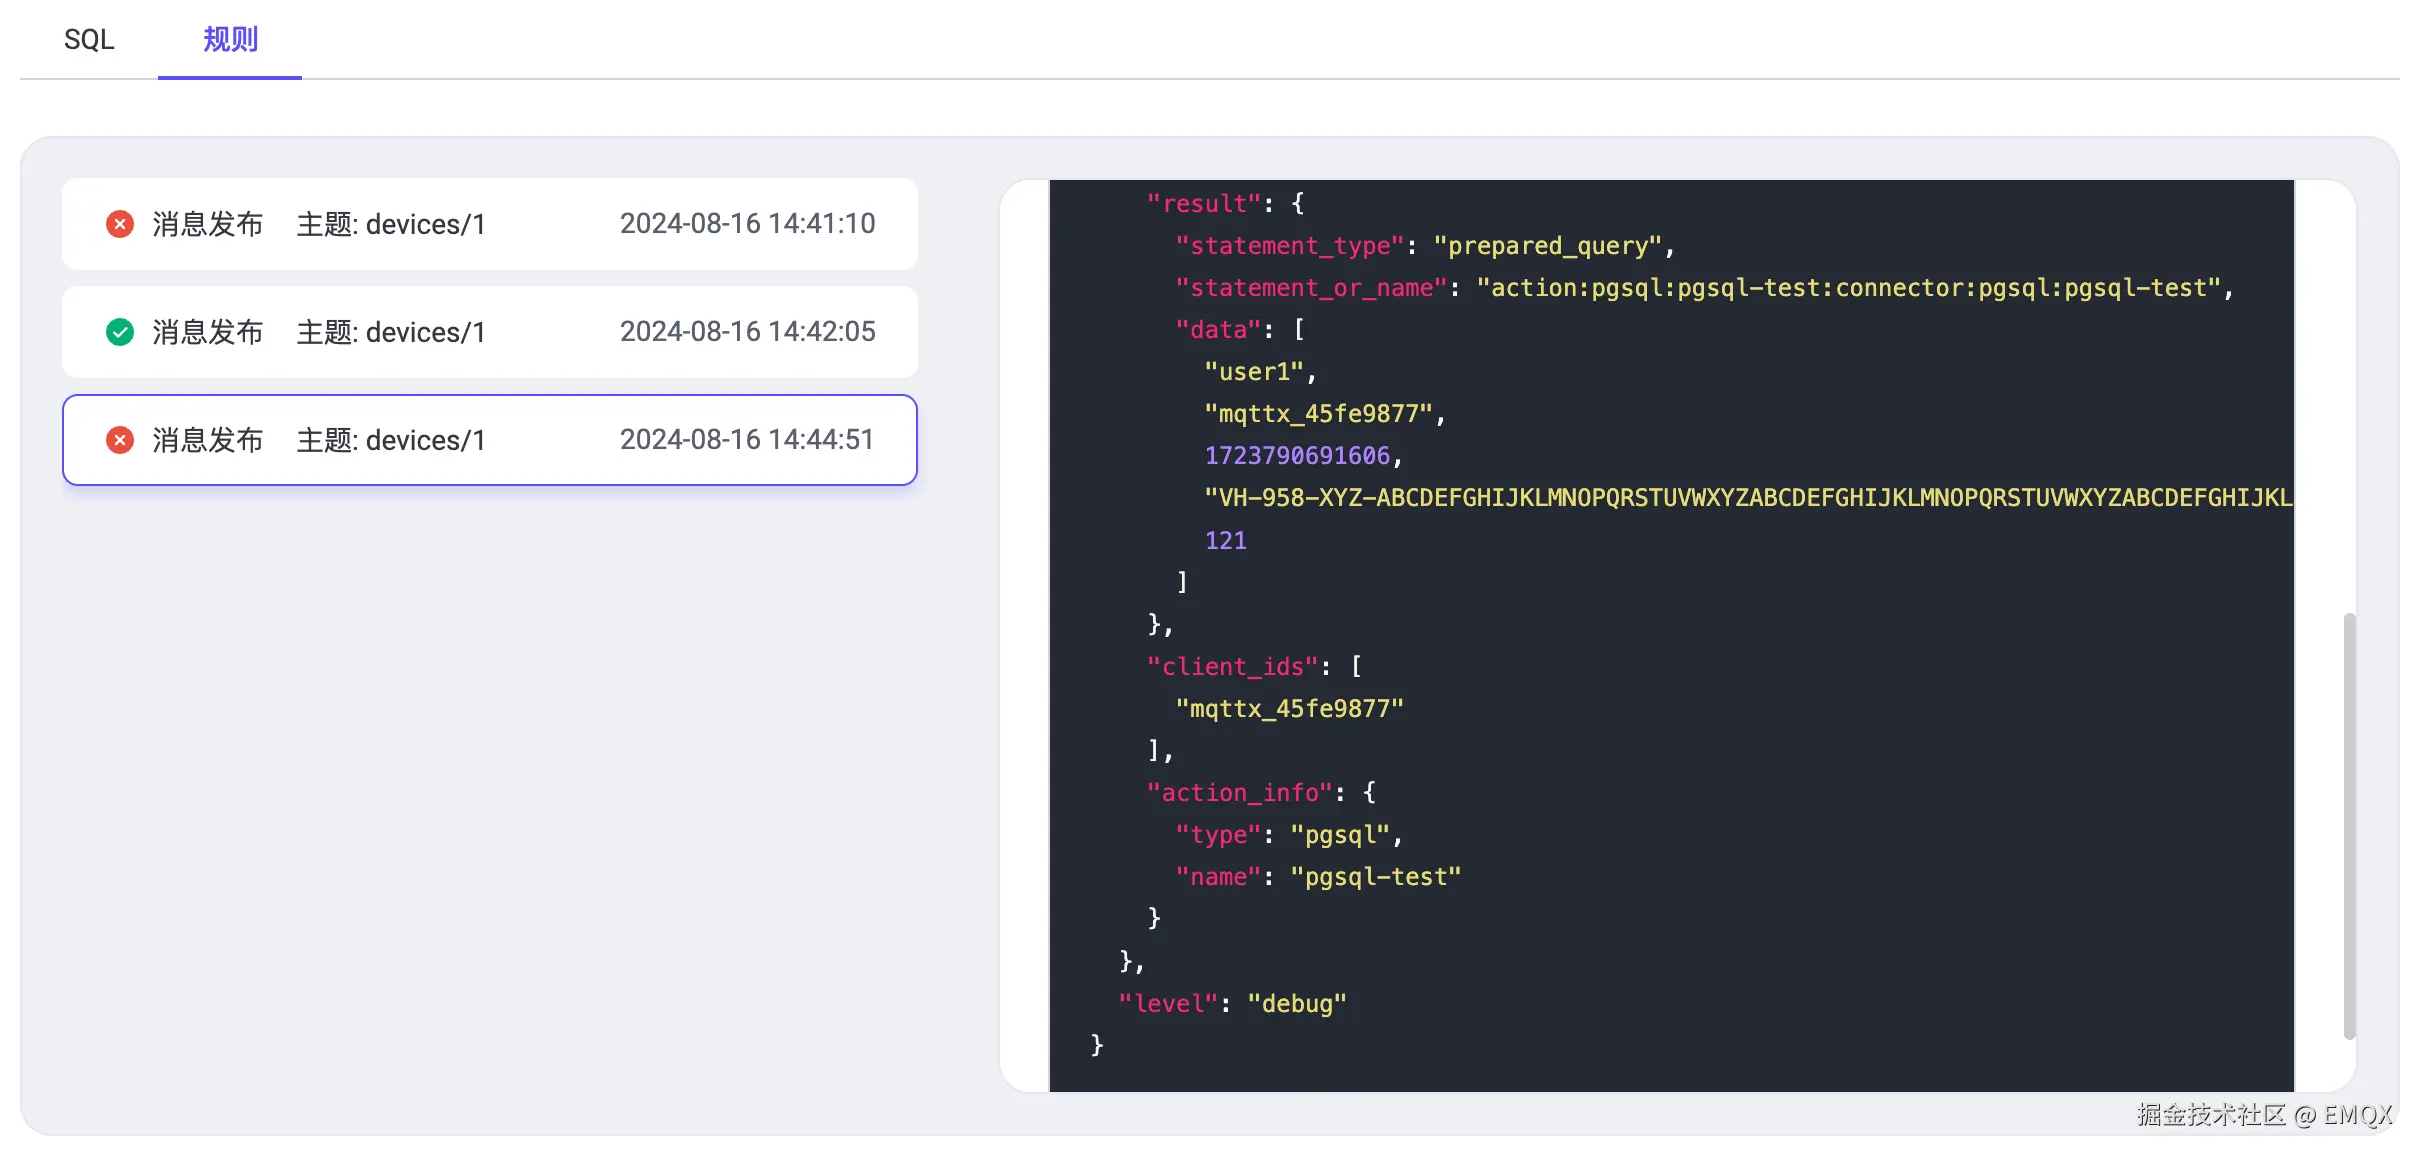Click red error icon on 14:44:51 entry
The width and height of the screenshot is (2422, 1158).
[x=120, y=440]
